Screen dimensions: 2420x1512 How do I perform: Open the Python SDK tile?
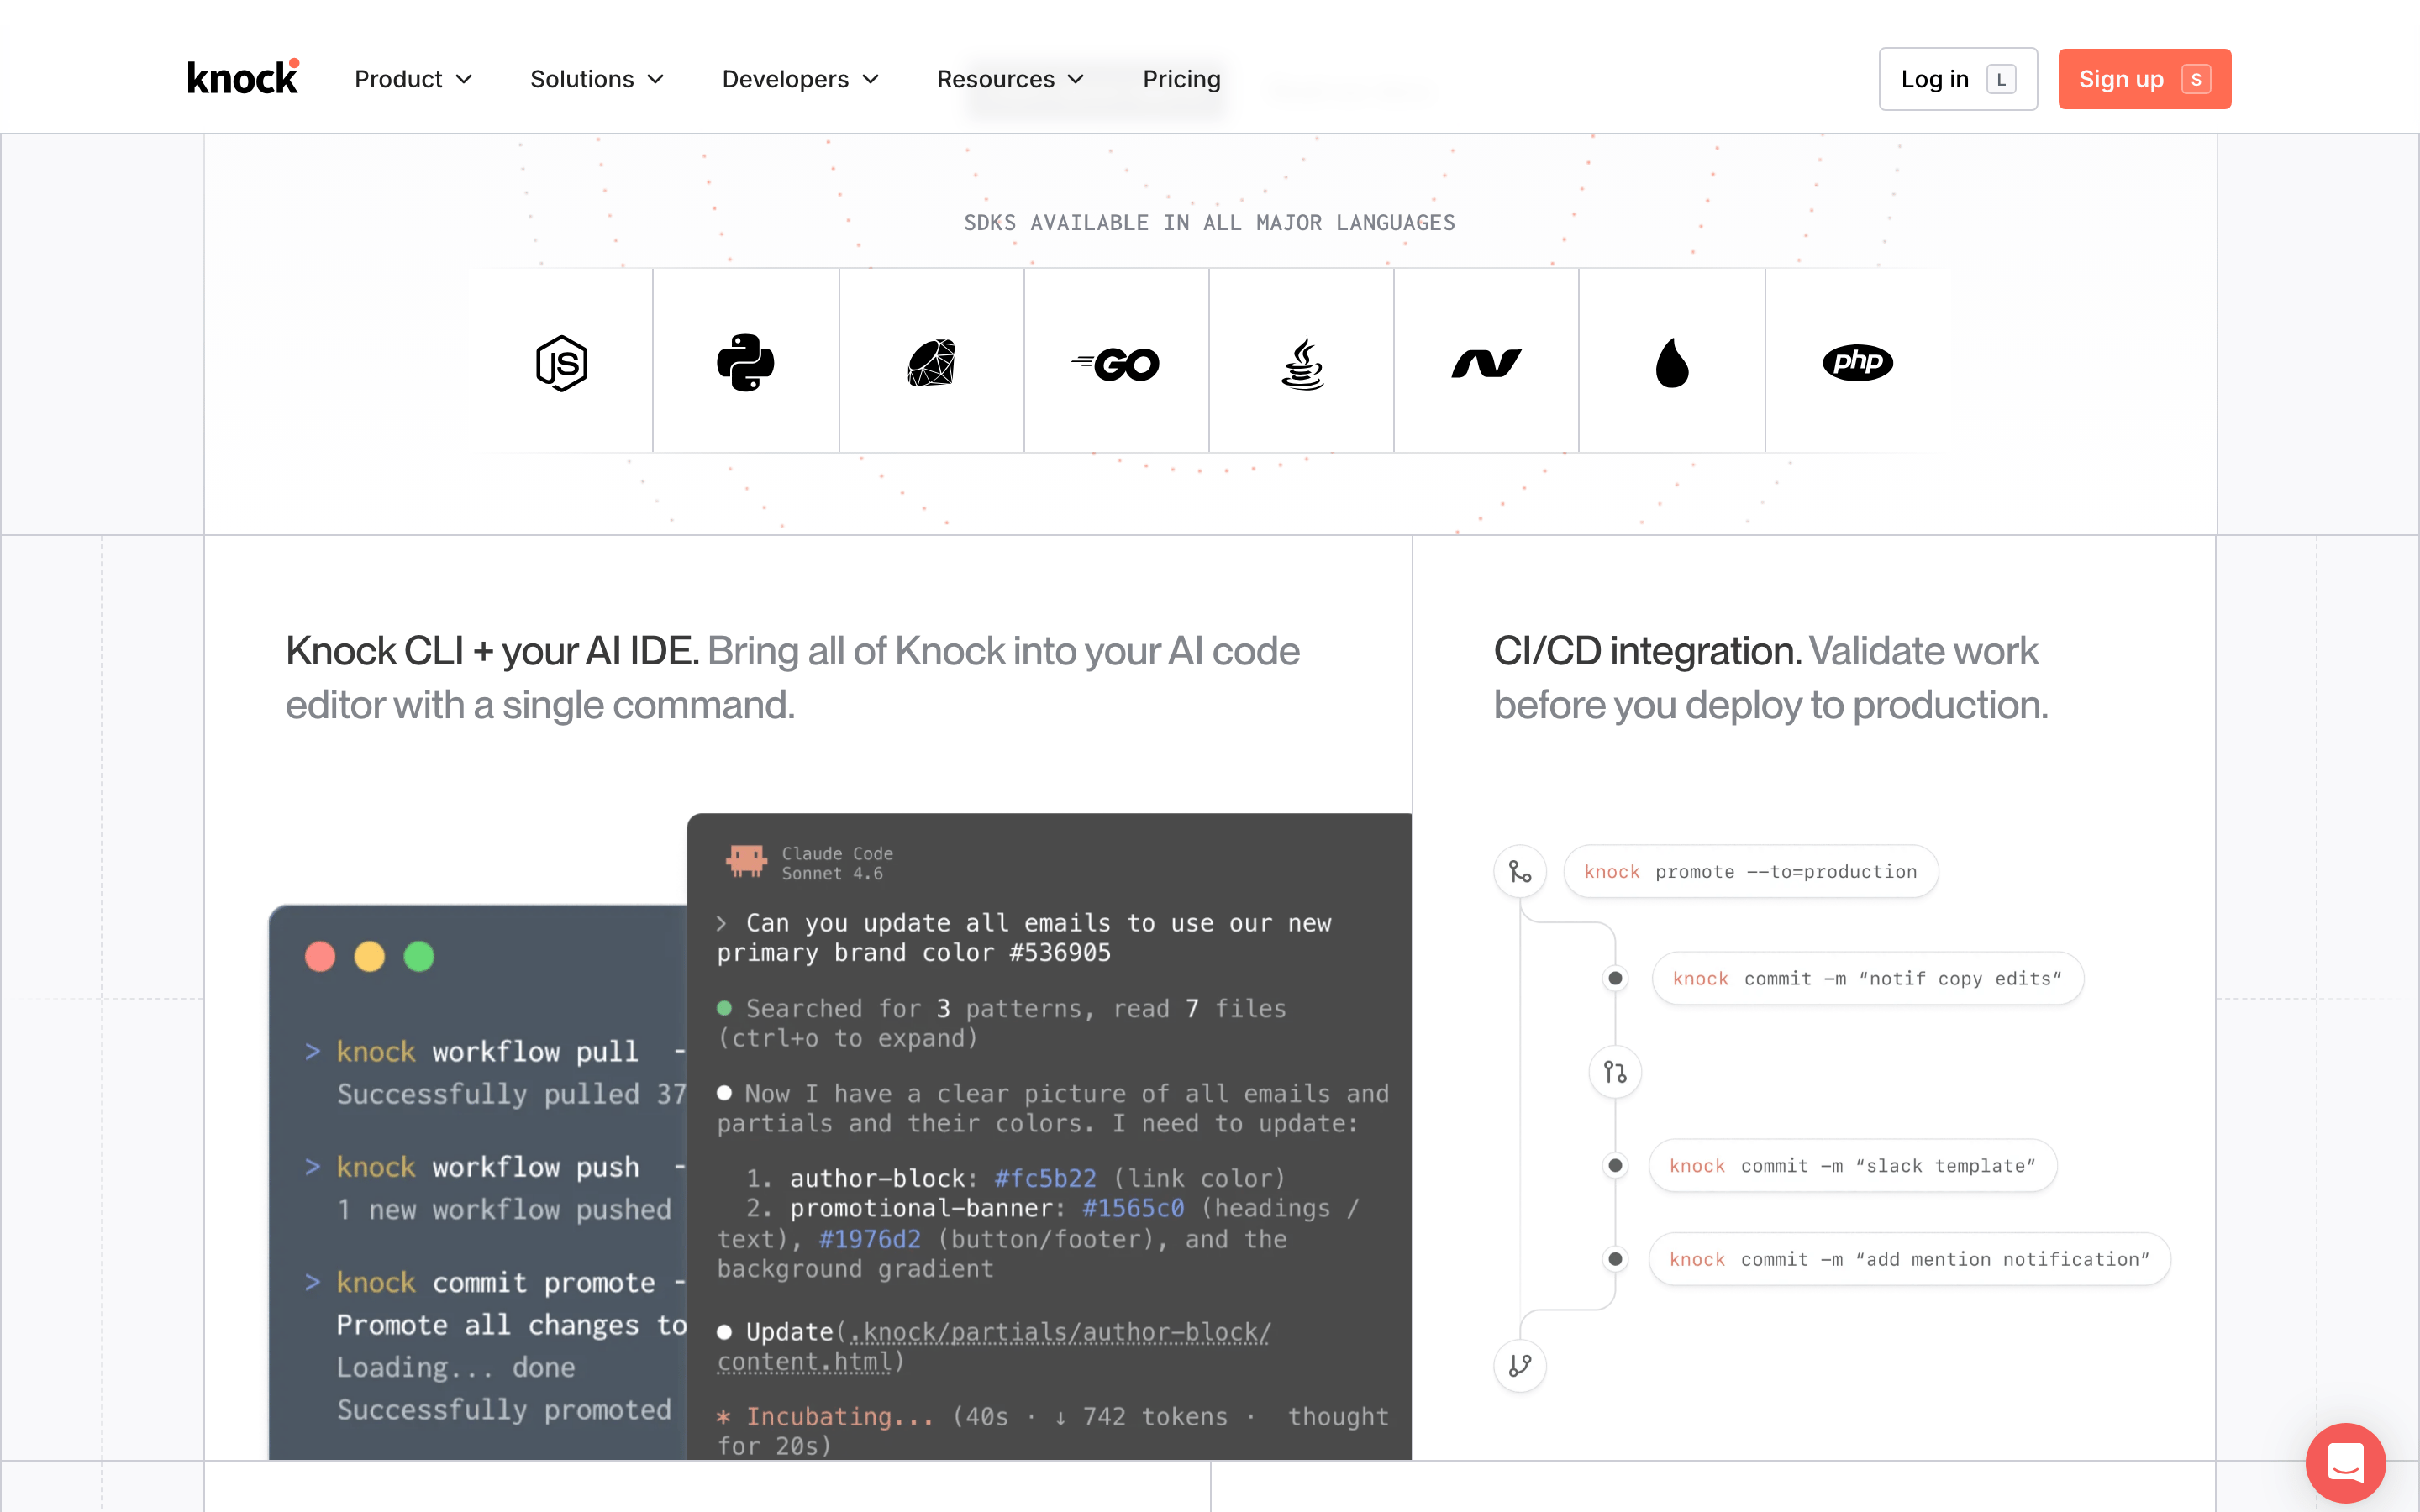click(x=746, y=361)
